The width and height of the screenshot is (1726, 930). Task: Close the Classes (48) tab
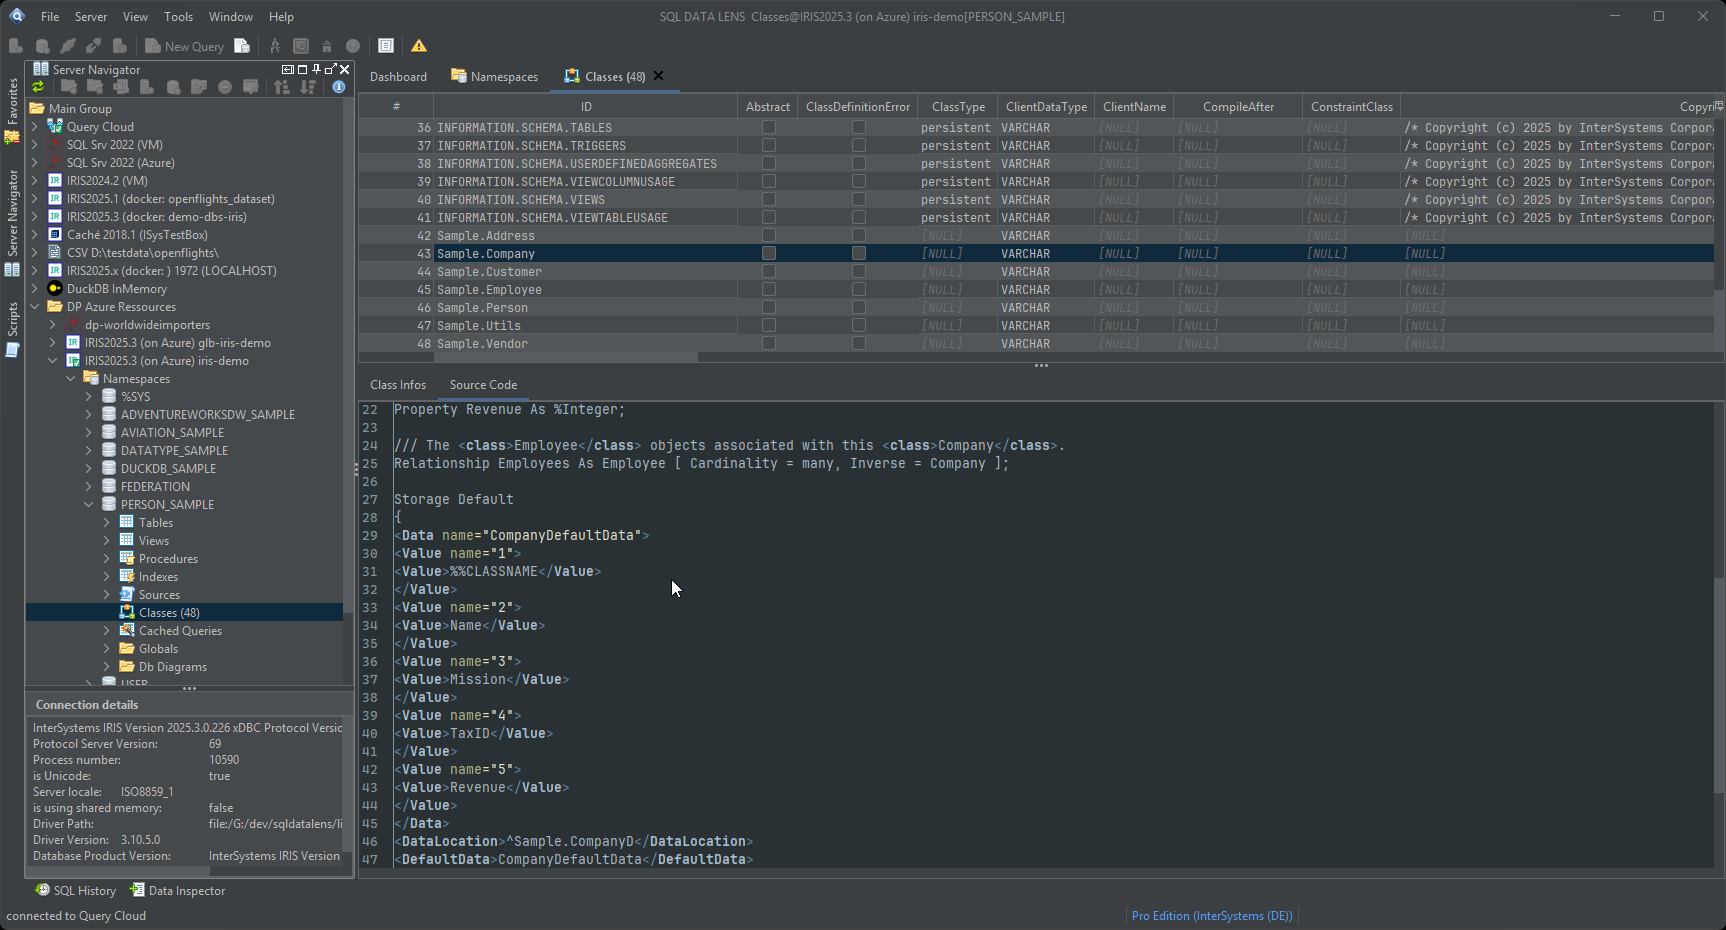[658, 76]
